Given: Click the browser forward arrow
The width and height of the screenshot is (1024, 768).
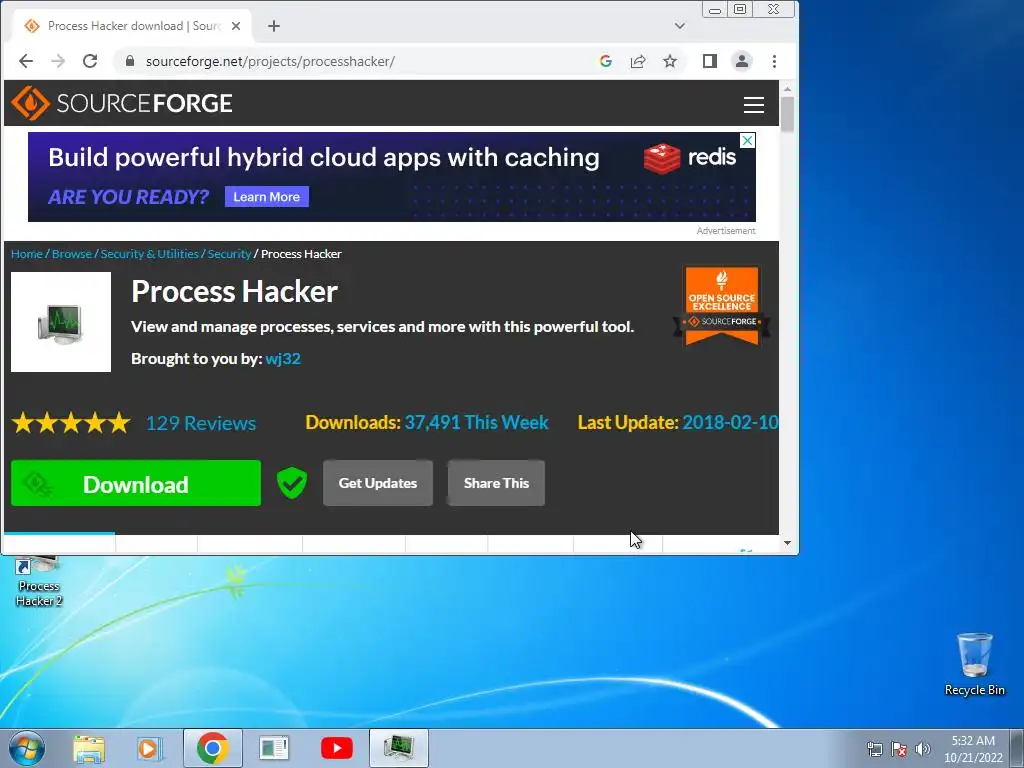Looking at the screenshot, I should (58, 61).
